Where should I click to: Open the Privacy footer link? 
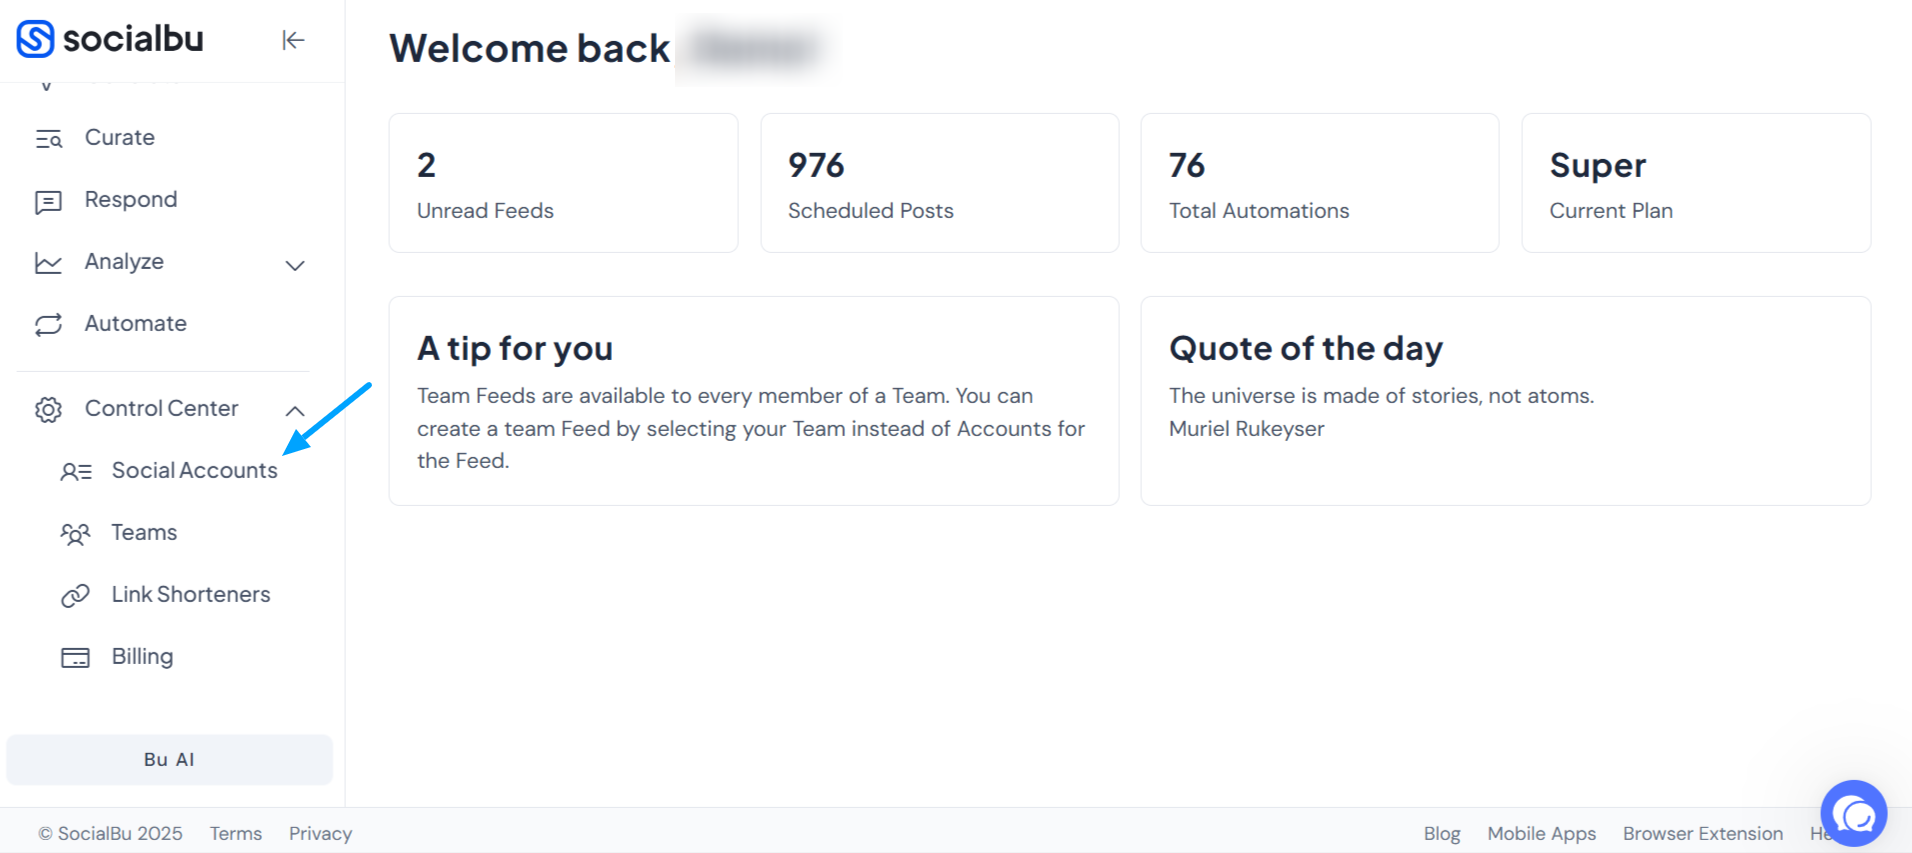pyautogui.click(x=320, y=833)
